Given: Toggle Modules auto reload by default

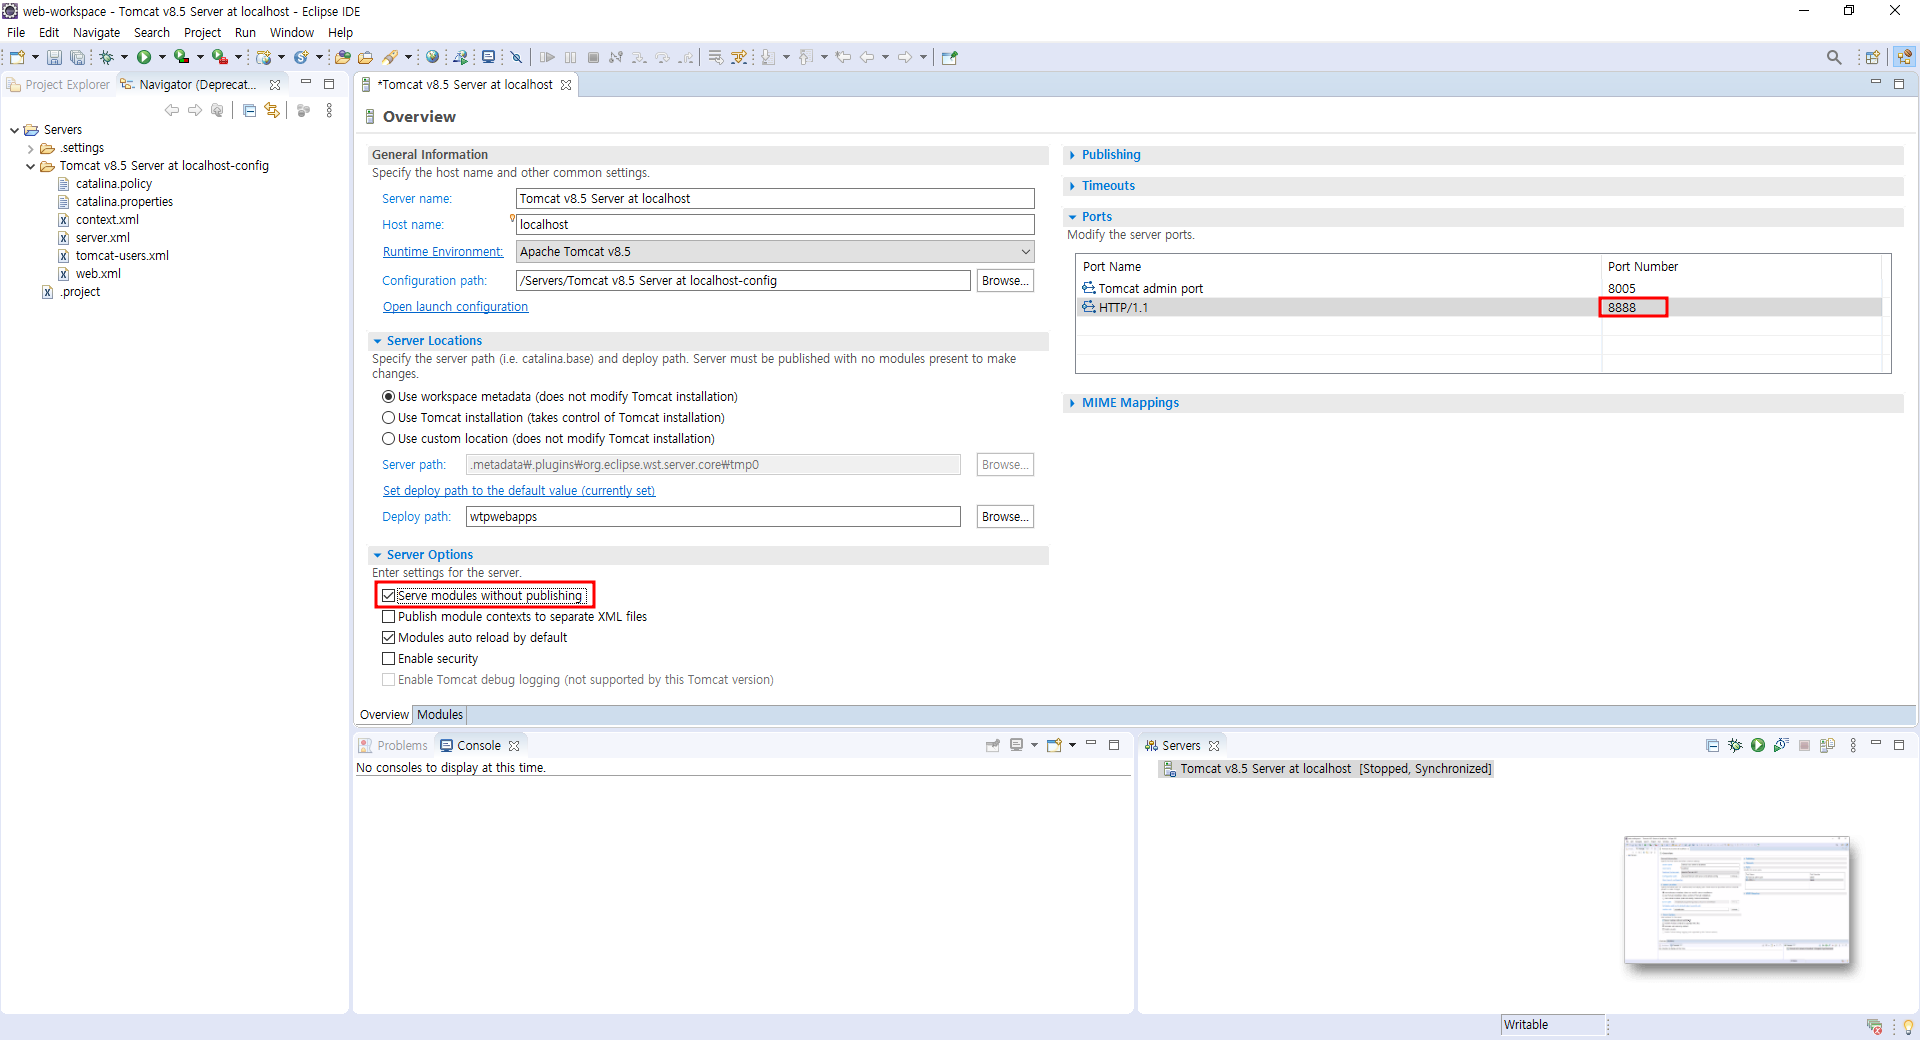Looking at the screenshot, I should click(x=388, y=637).
